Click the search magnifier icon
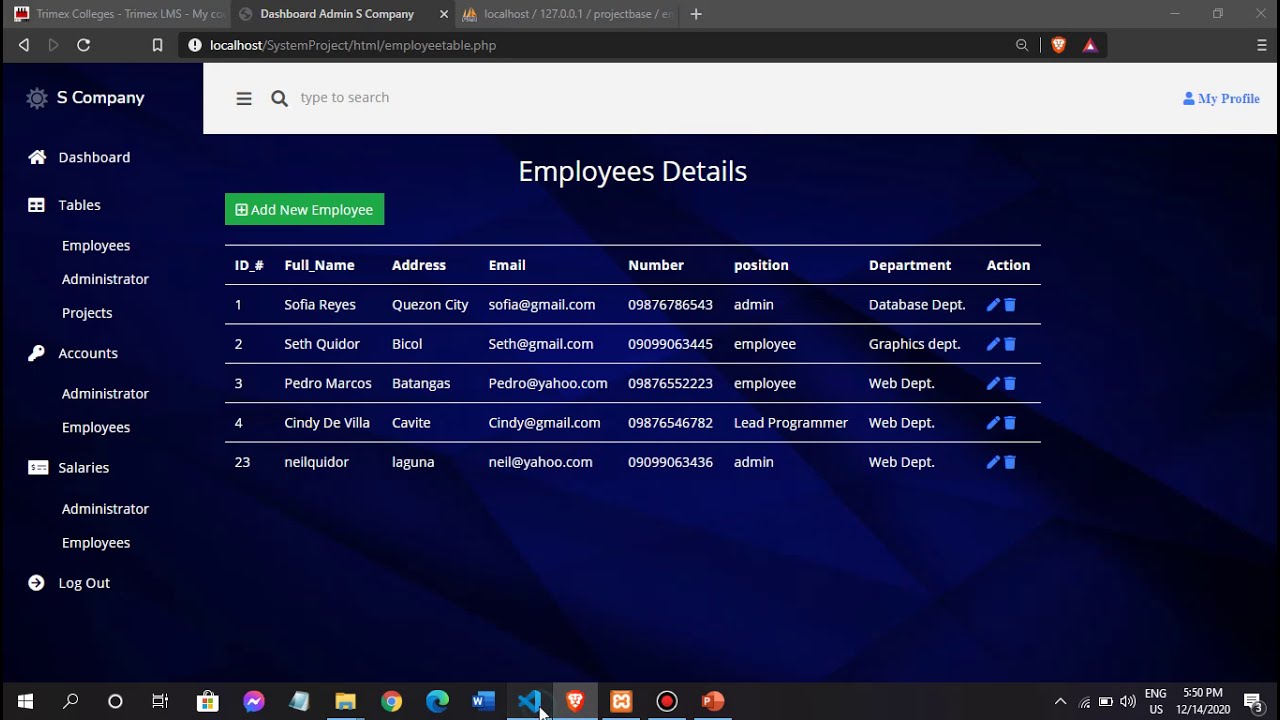This screenshot has height=720, width=1280. 280,98
